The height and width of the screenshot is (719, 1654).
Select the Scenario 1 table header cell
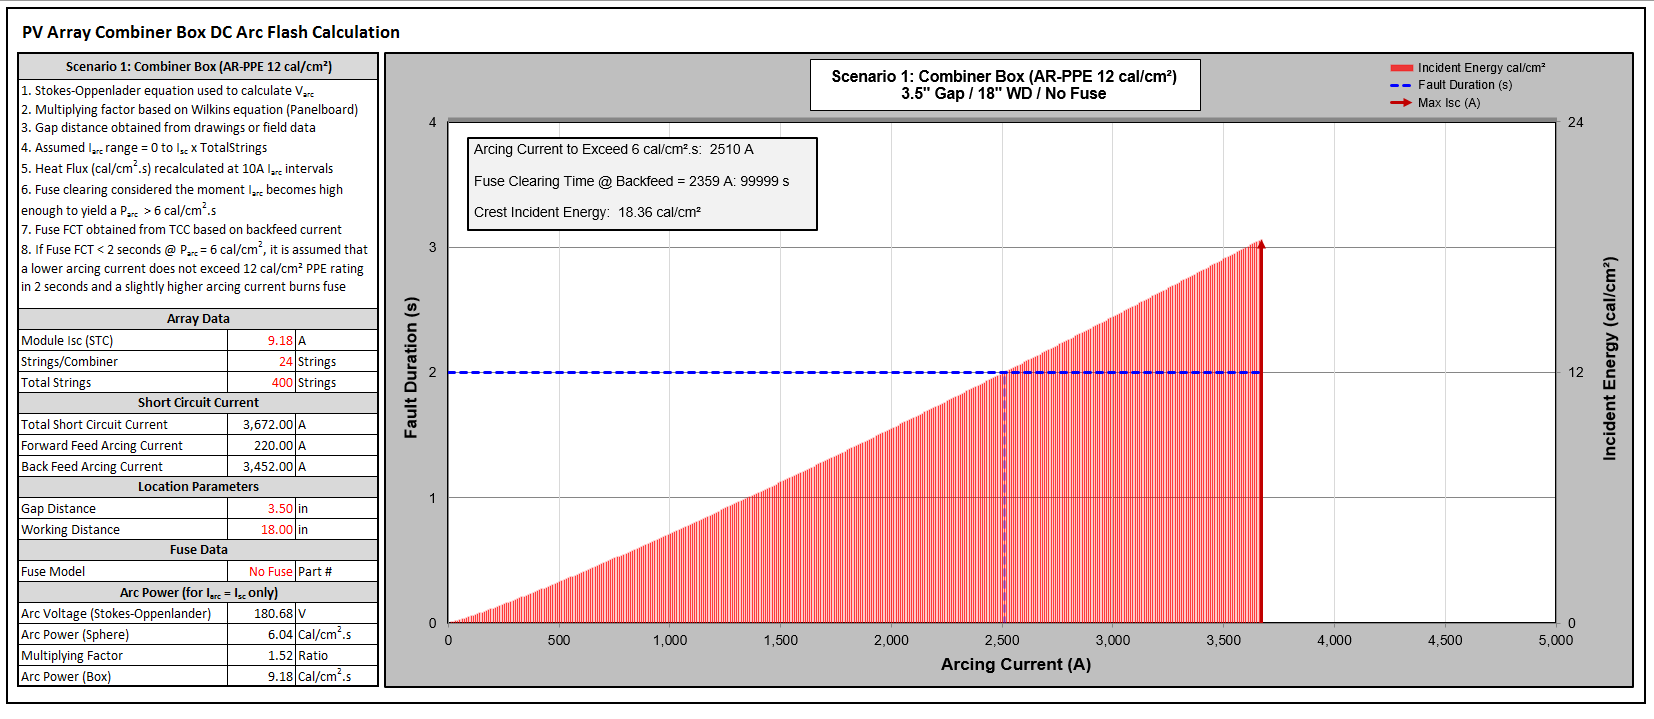[198, 67]
